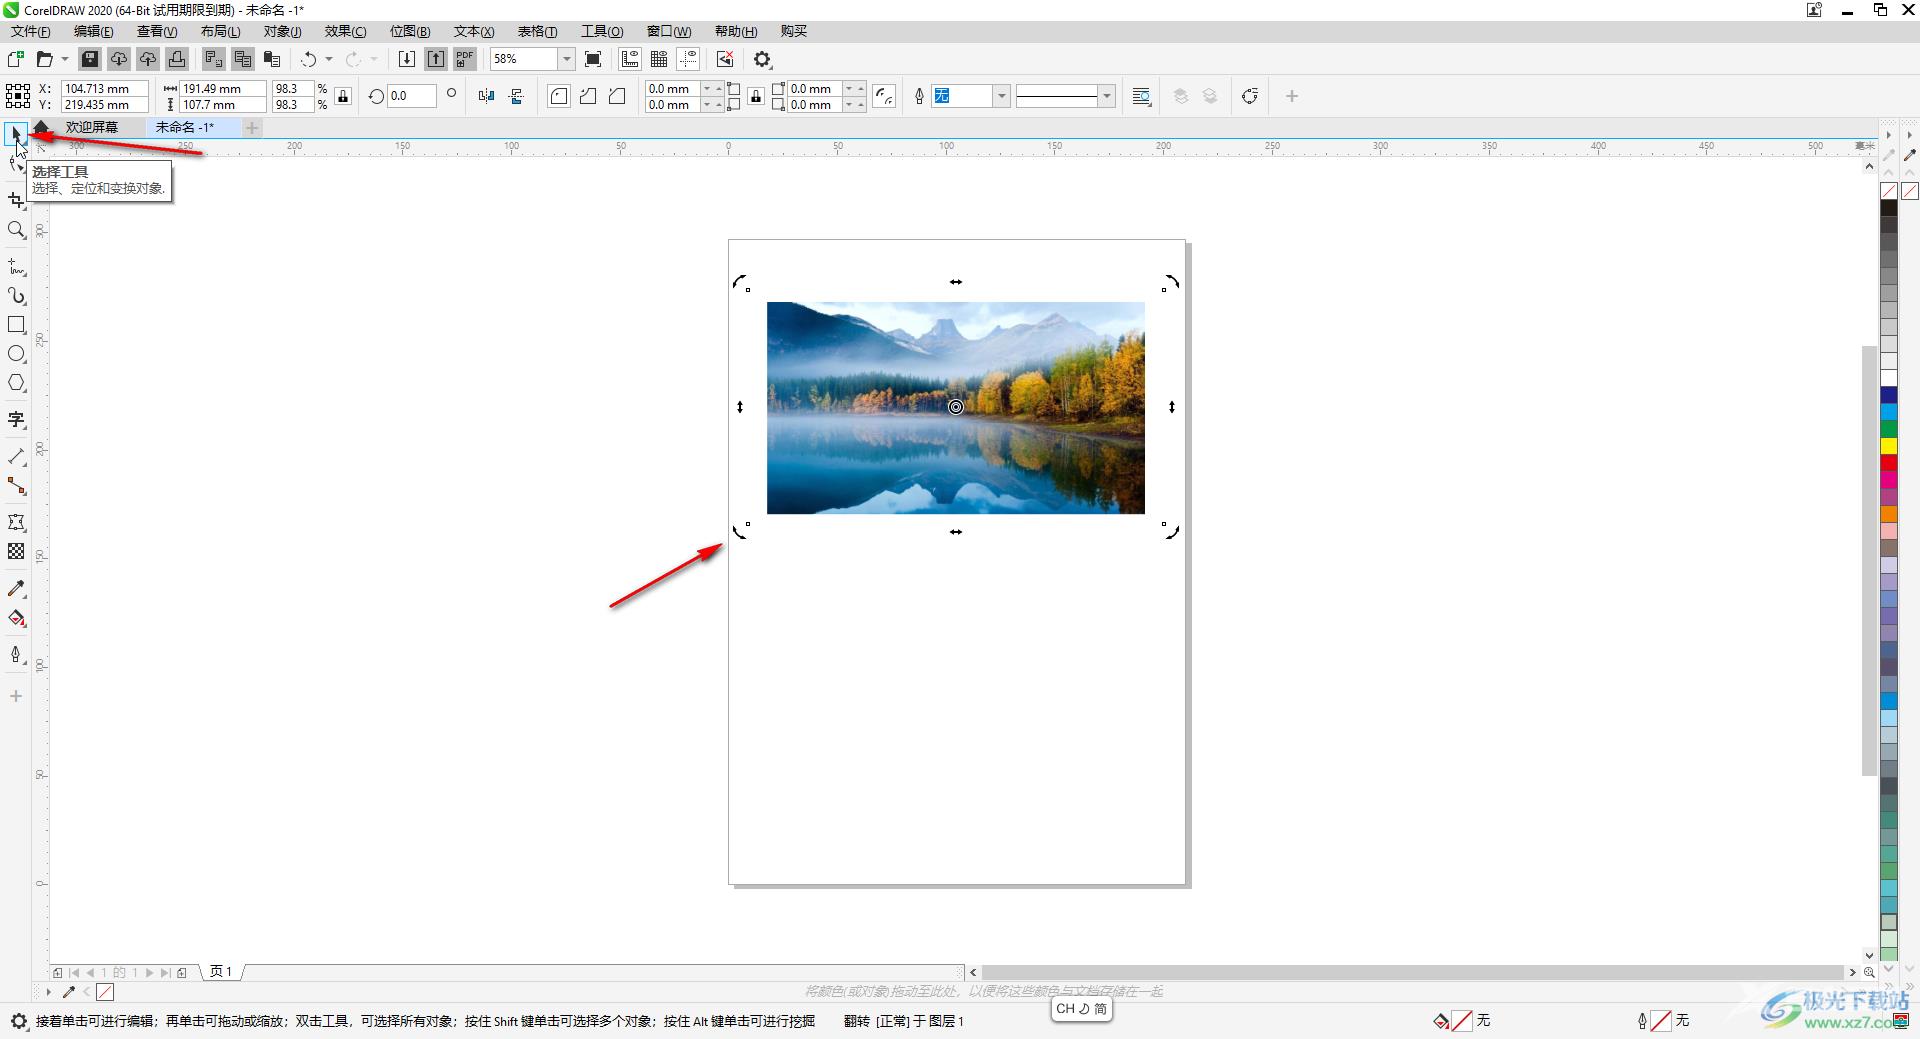
Task: Select the Text tool
Action: (16, 420)
